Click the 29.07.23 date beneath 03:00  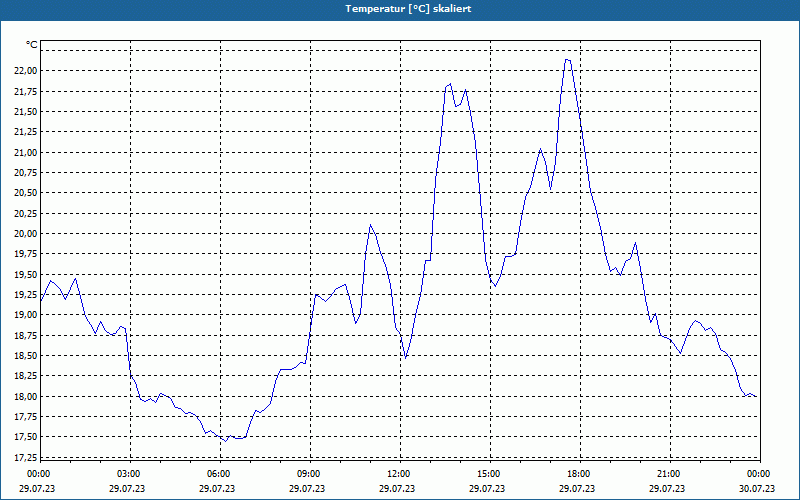click(x=127, y=488)
